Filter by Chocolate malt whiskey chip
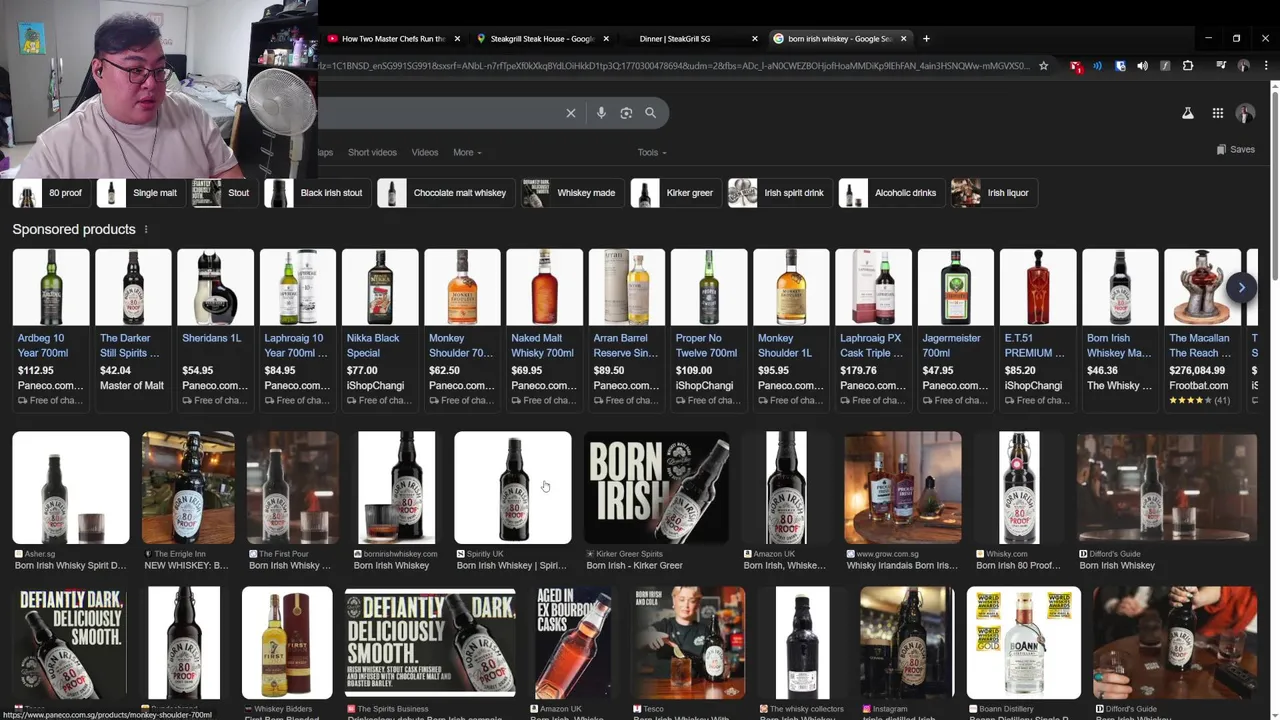The height and width of the screenshot is (720, 1280). 445,193
